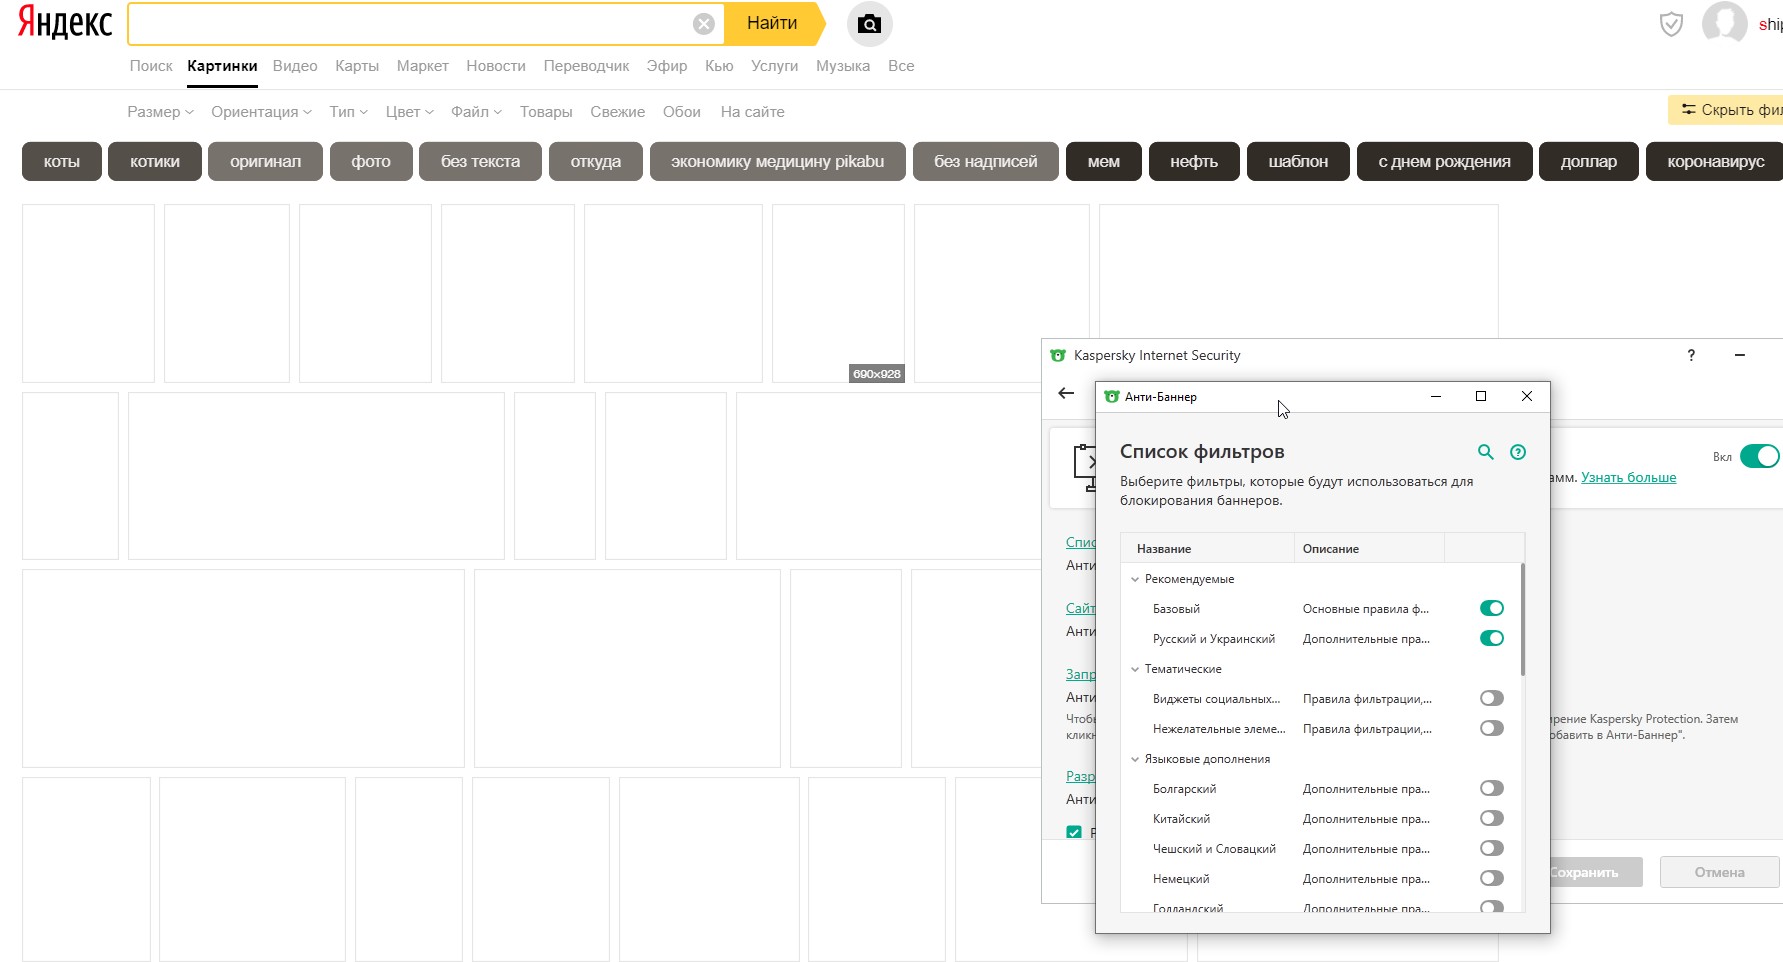Screen dimensions: 1783x962
Task: Enable the Болгарский filter
Action: 1492,788
